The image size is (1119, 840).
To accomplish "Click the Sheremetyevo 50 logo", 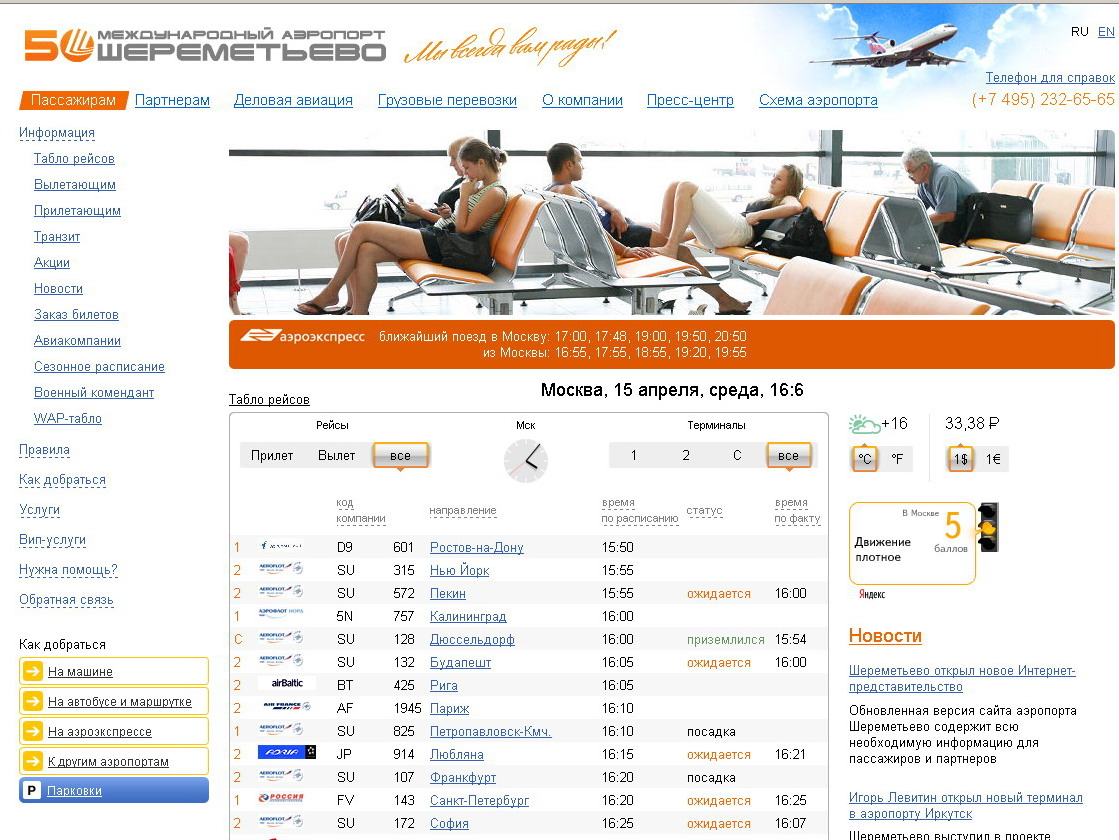I will 204,44.
